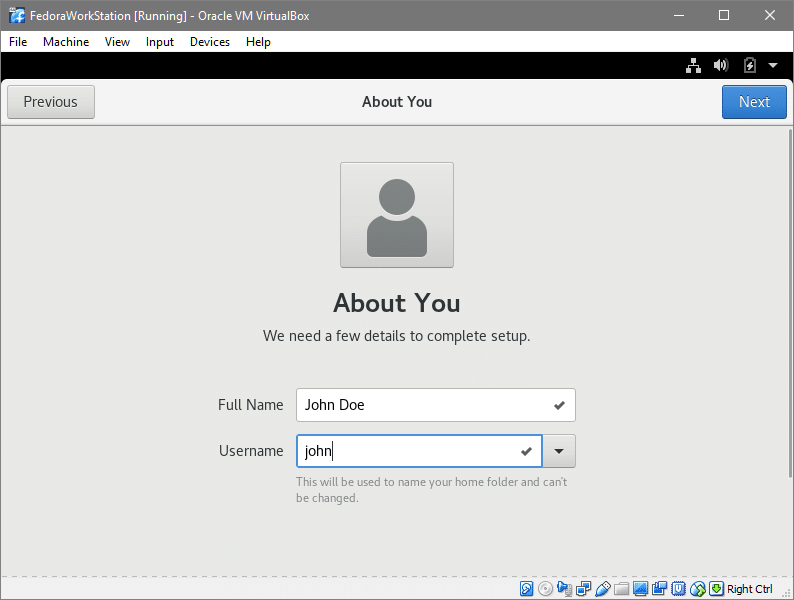Click the VirtualBox shared folders status icon
Screen dimensions: 794x600
tap(621, 589)
